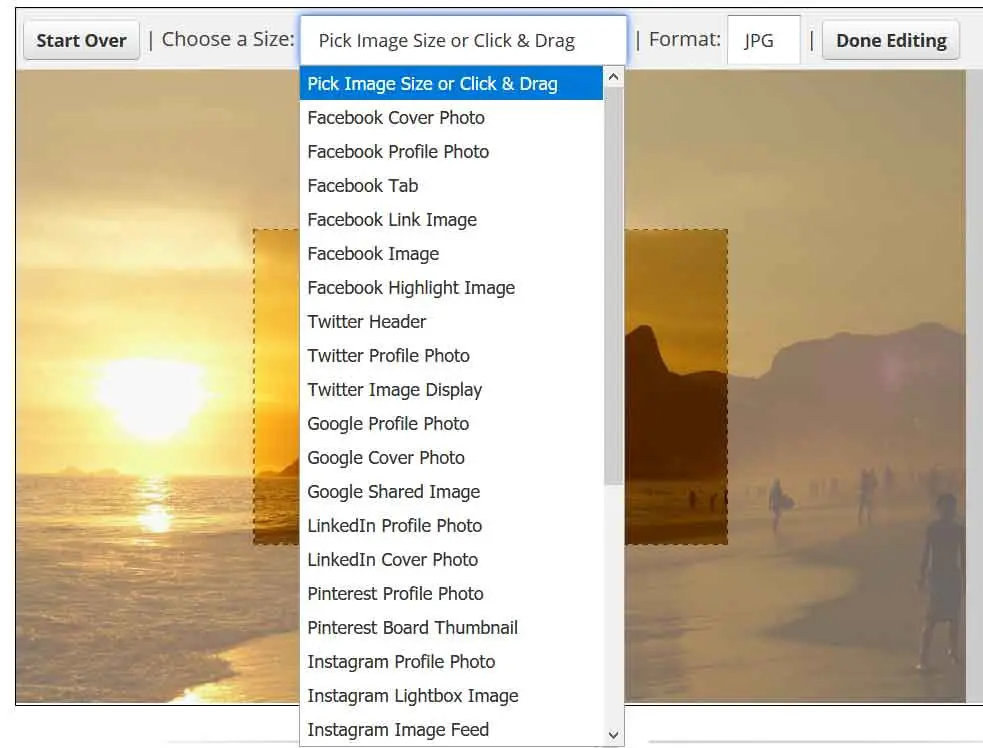Select Google Shared Image option
Screen dimensions: 983x748
point(451,492)
